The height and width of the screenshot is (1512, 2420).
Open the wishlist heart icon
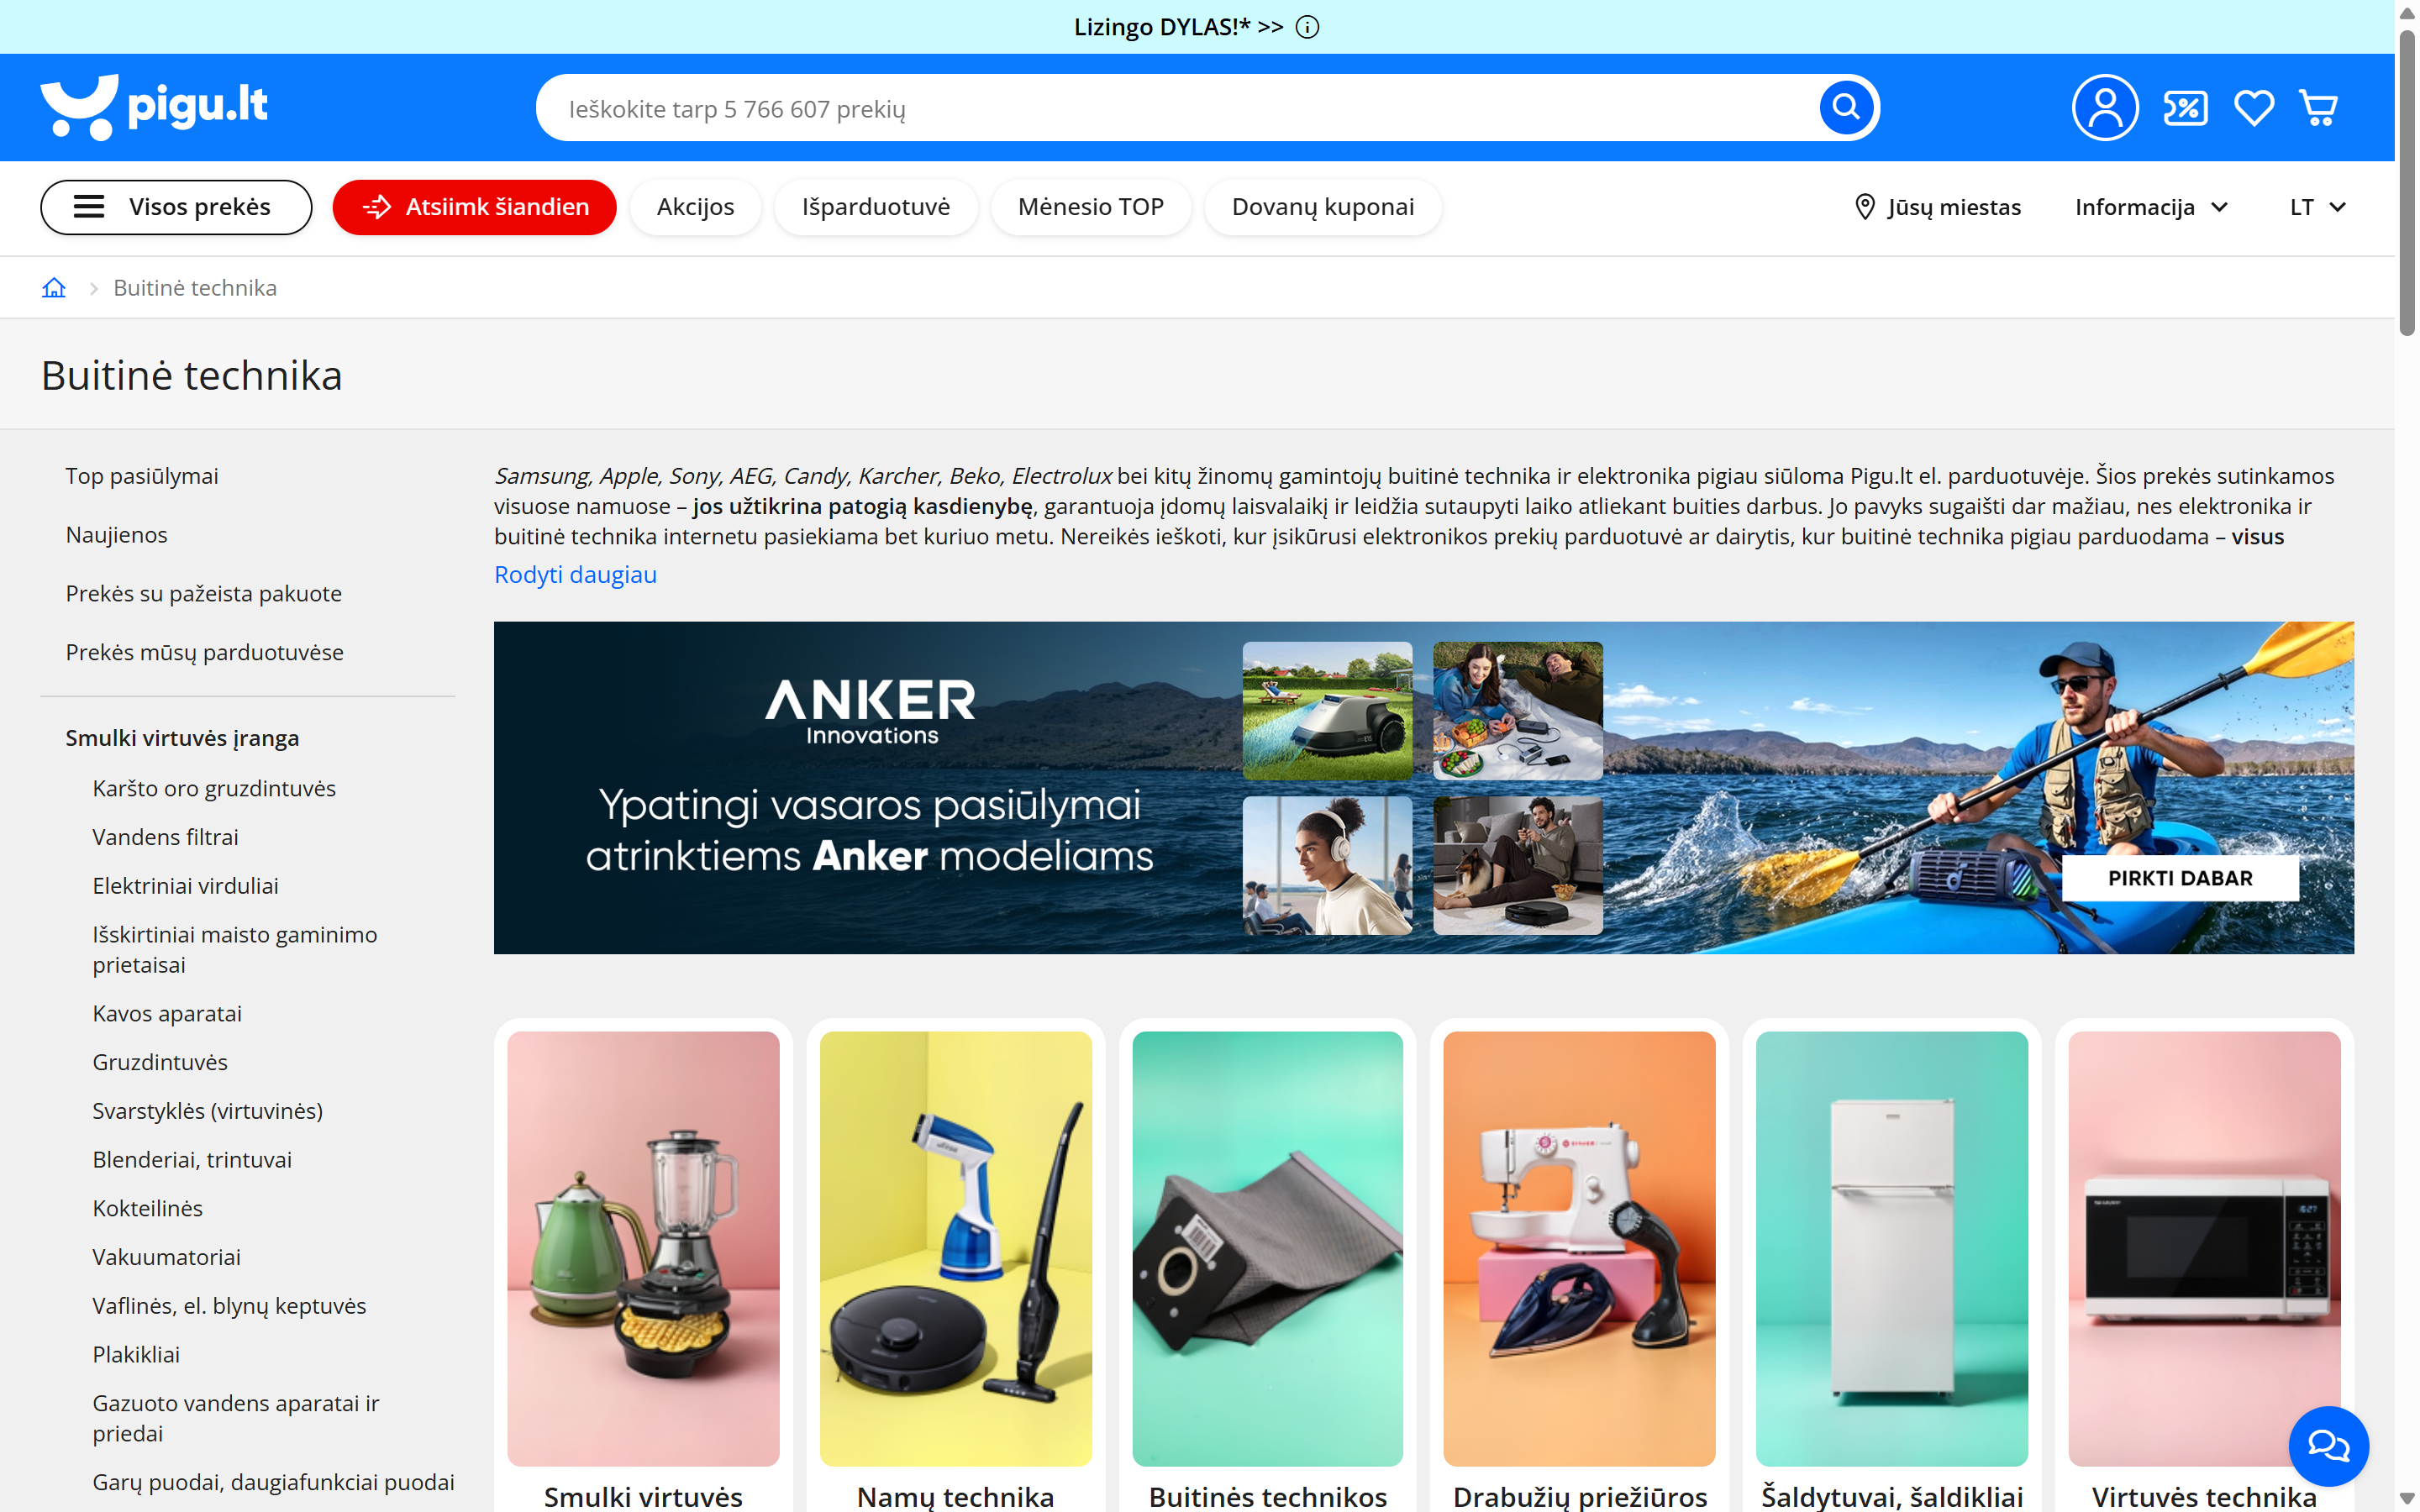coord(2254,107)
